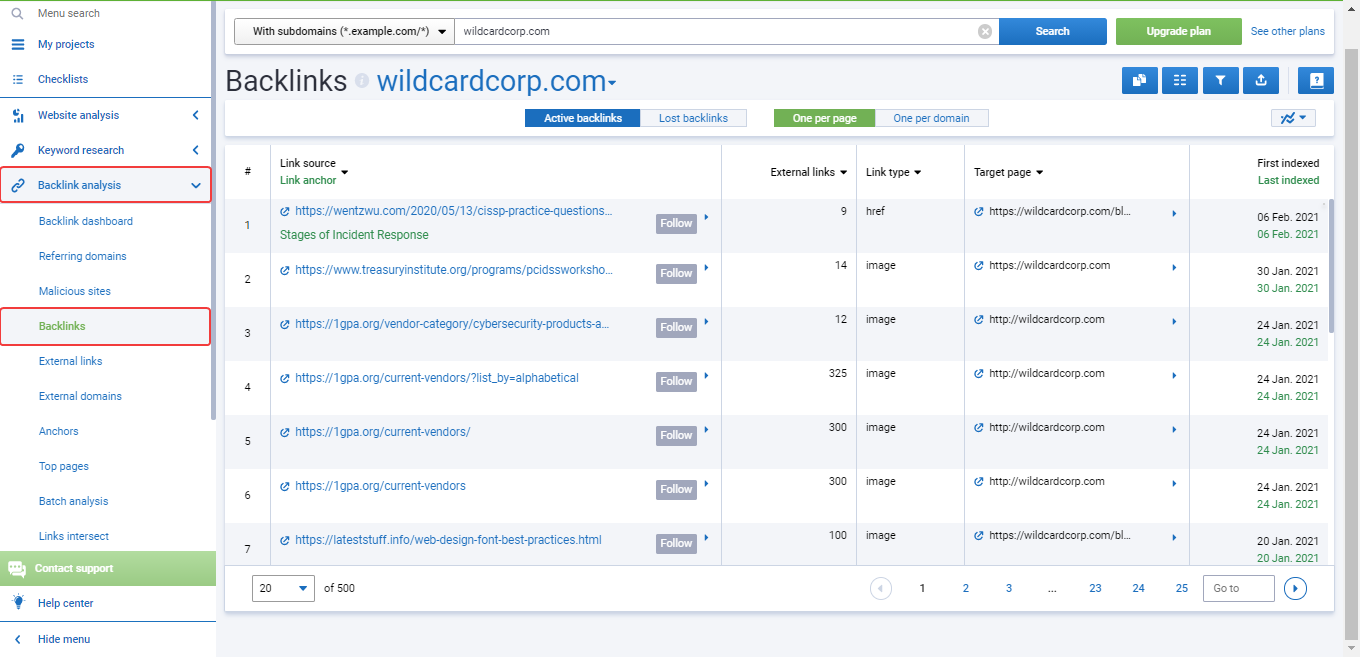The width and height of the screenshot is (1360, 657).
Task: Toggle Follow on the wentzwu.com backlink row
Action: [676, 223]
